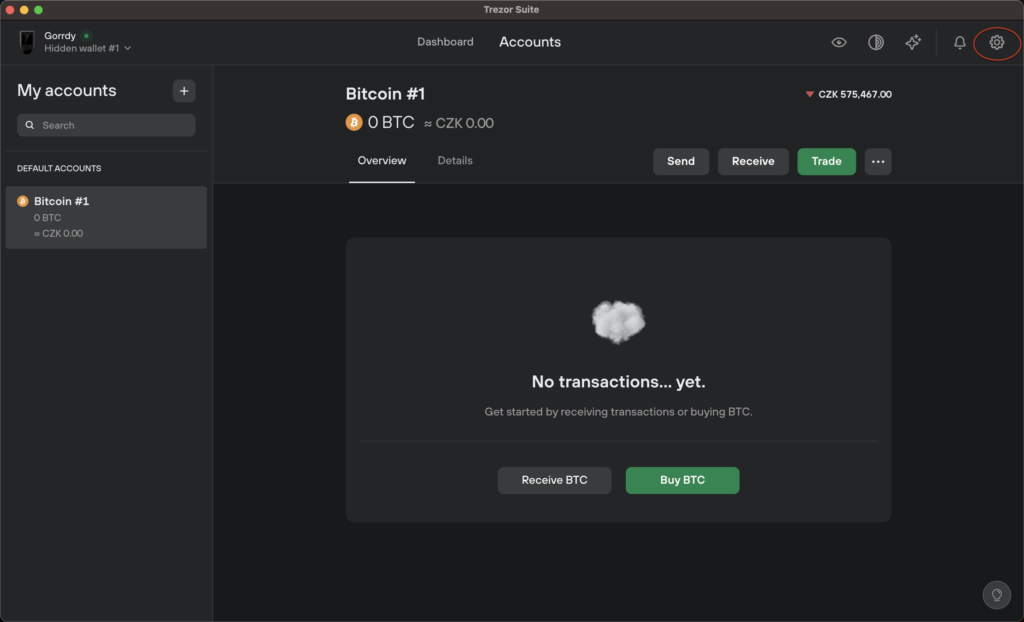Toggle Tor with the half-circle icon

[876, 42]
